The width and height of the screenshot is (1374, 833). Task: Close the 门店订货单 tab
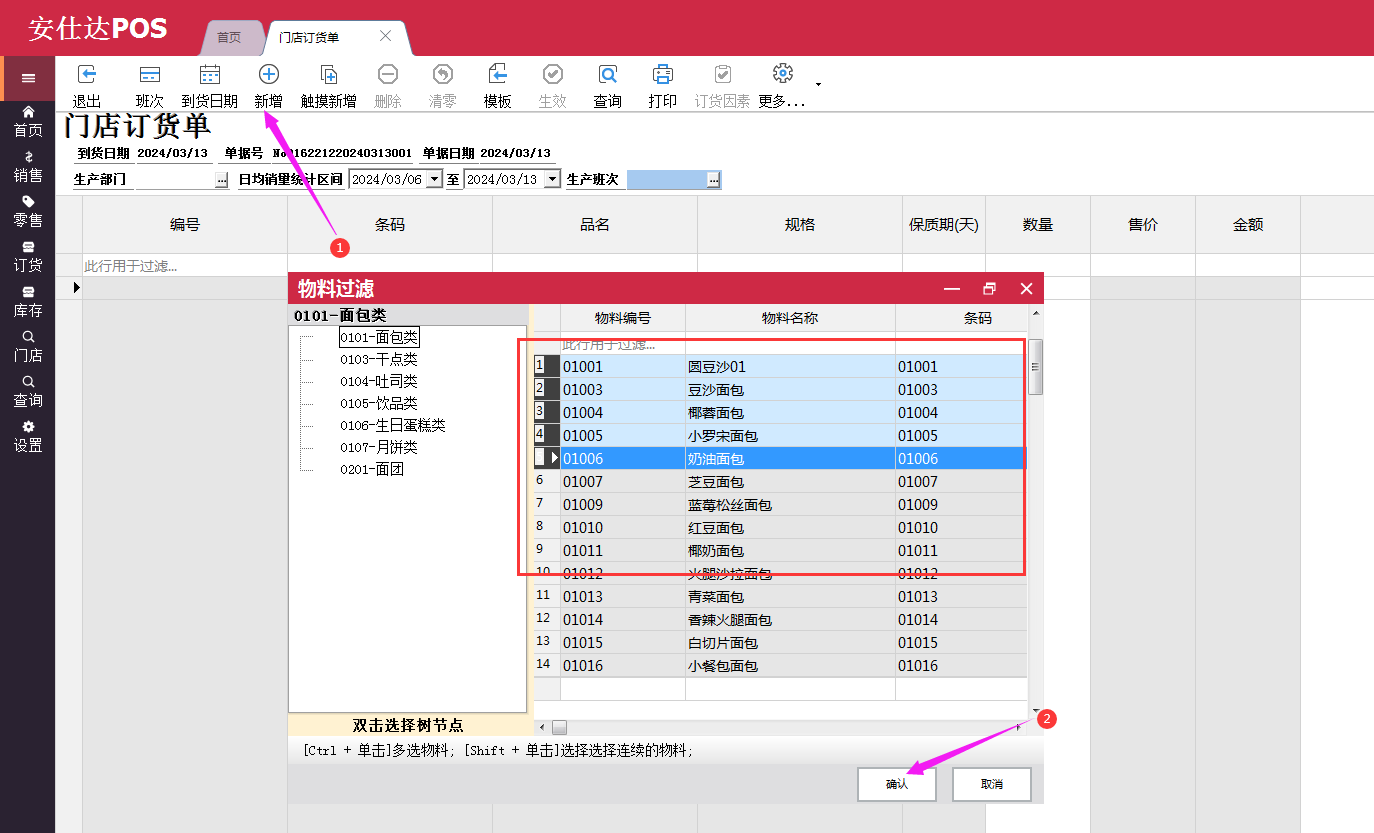tap(385, 36)
